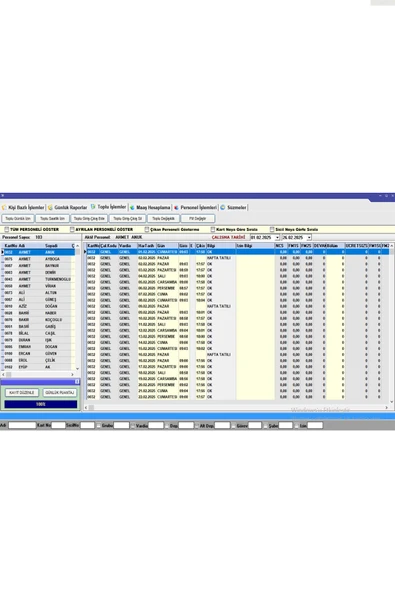Tick AYRILAN PERSONELİ GÖSTER checkbox
The height and width of the screenshot is (592, 395).
coord(72,230)
